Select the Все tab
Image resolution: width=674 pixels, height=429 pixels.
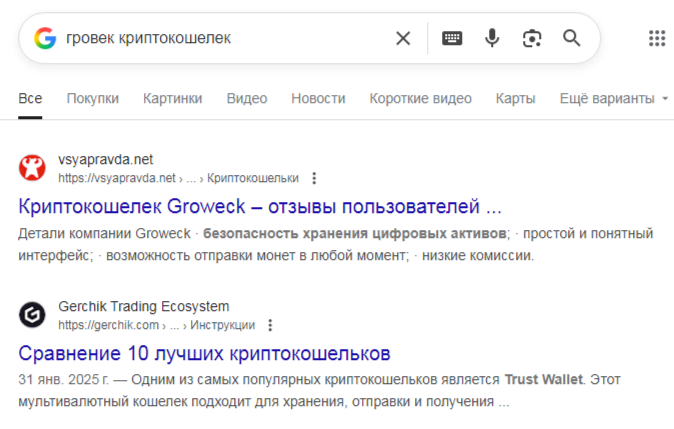click(30, 98)
